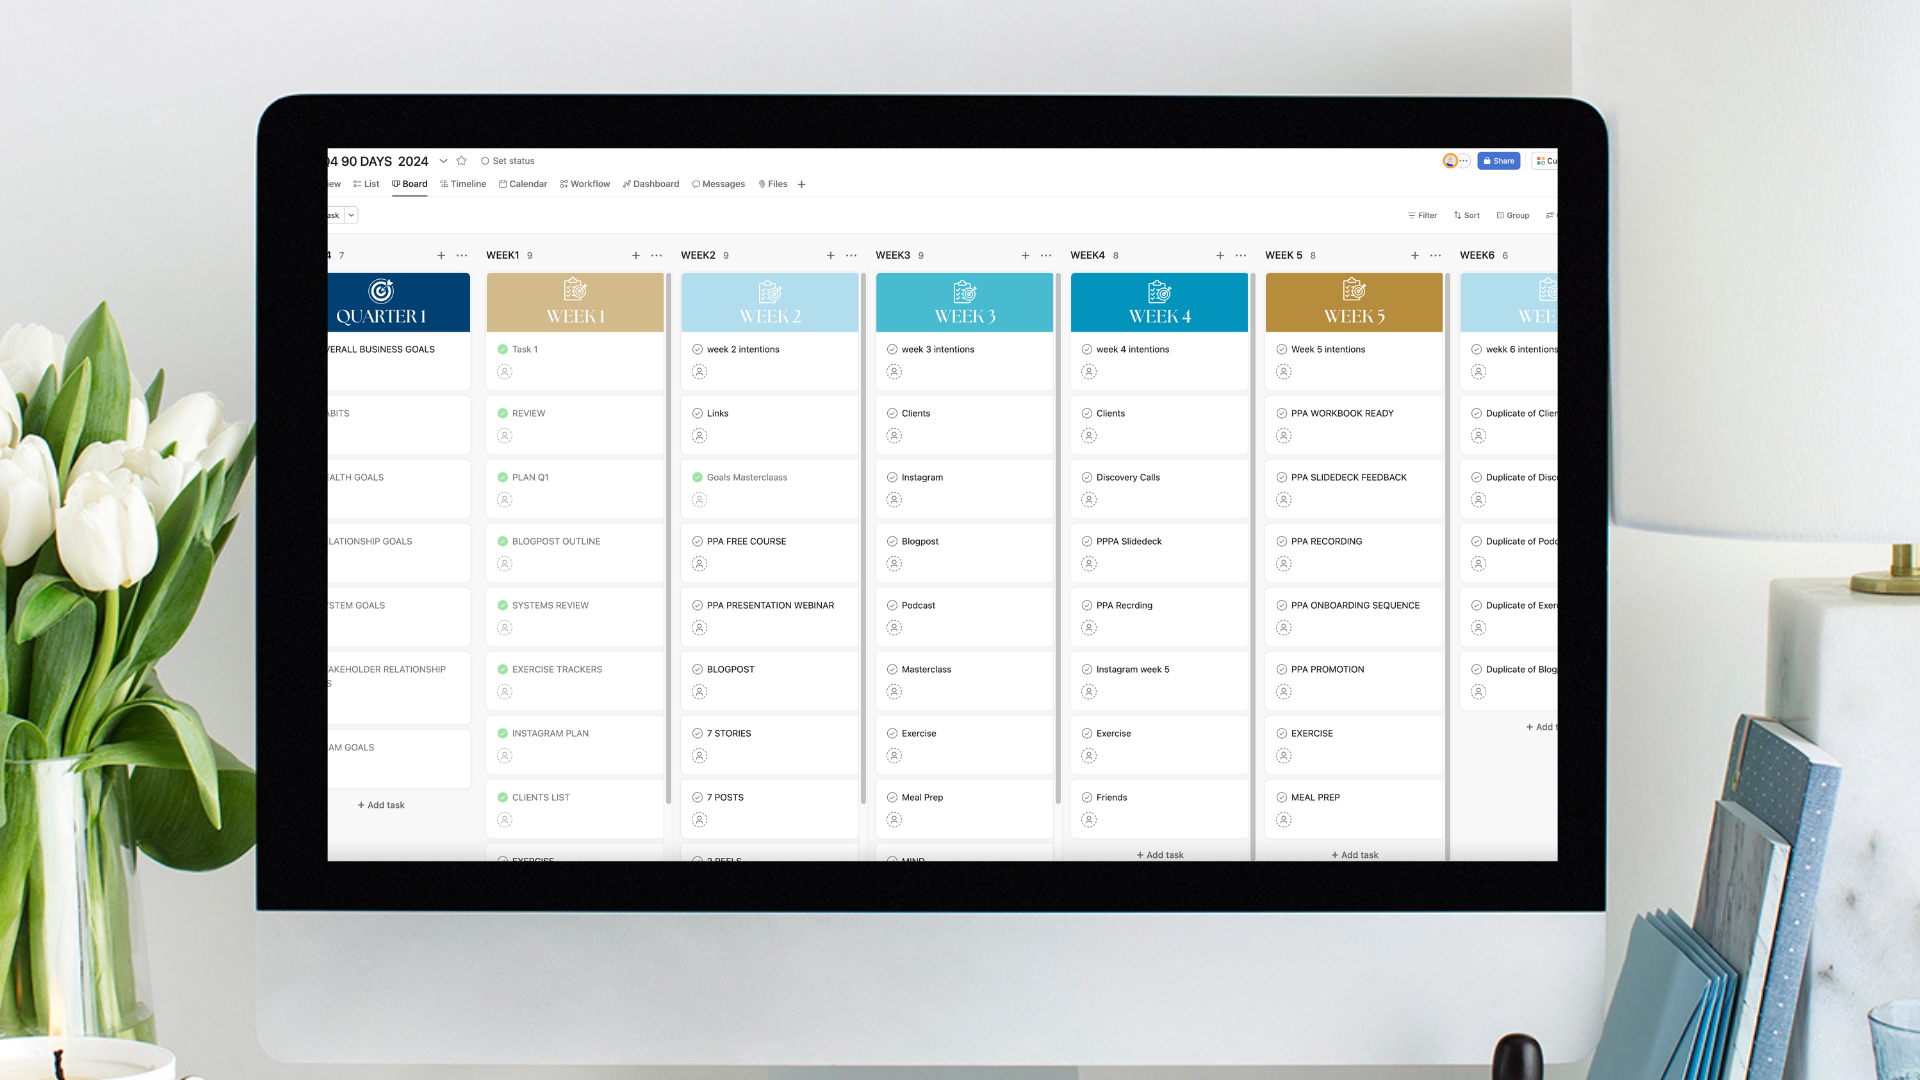Click assignee icon on Links task
1920x1080 pixels.
click(x=700, y=436)
